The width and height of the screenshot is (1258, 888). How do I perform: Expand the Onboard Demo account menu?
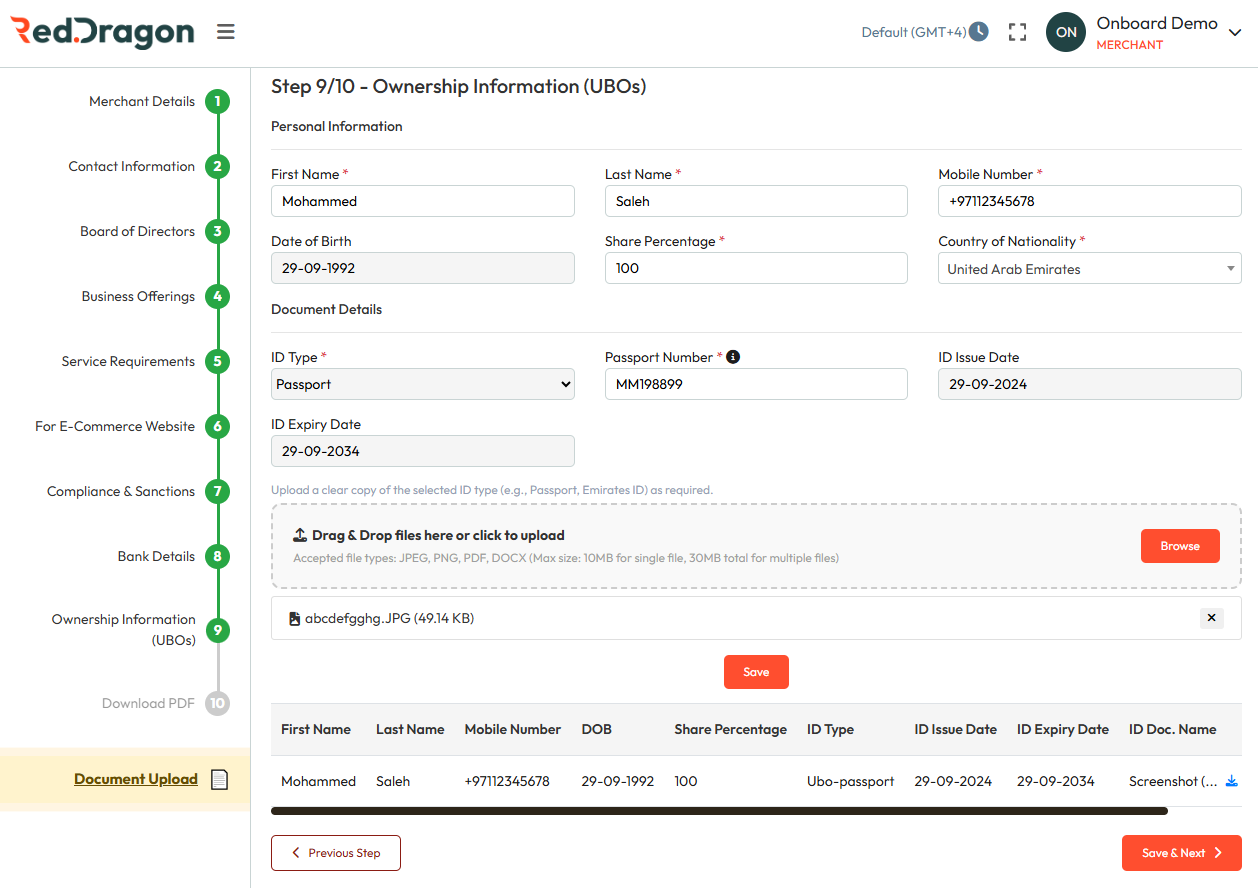click(1235, 32)
